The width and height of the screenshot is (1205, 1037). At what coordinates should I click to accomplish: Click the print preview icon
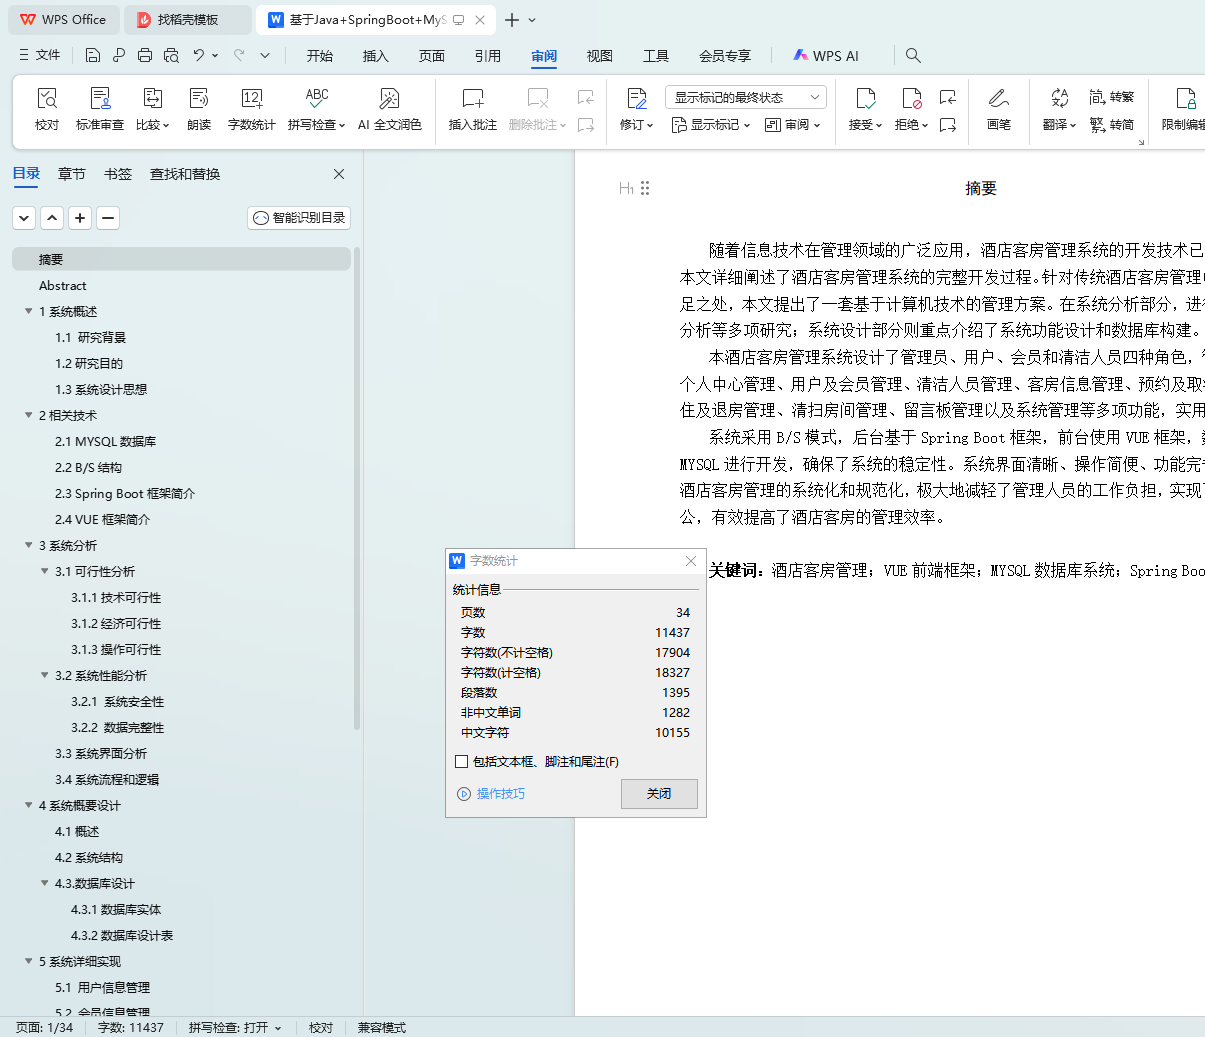(171, 55)
